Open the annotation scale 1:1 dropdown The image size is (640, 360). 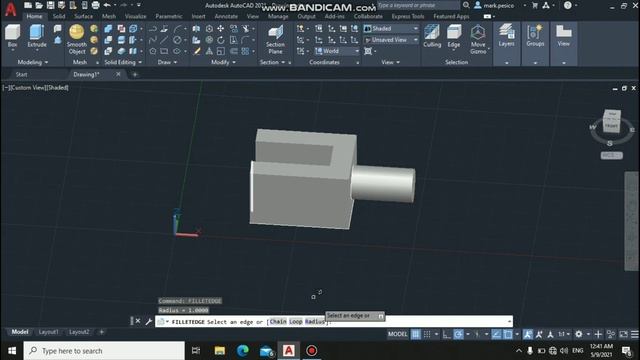tap(564, 334)
